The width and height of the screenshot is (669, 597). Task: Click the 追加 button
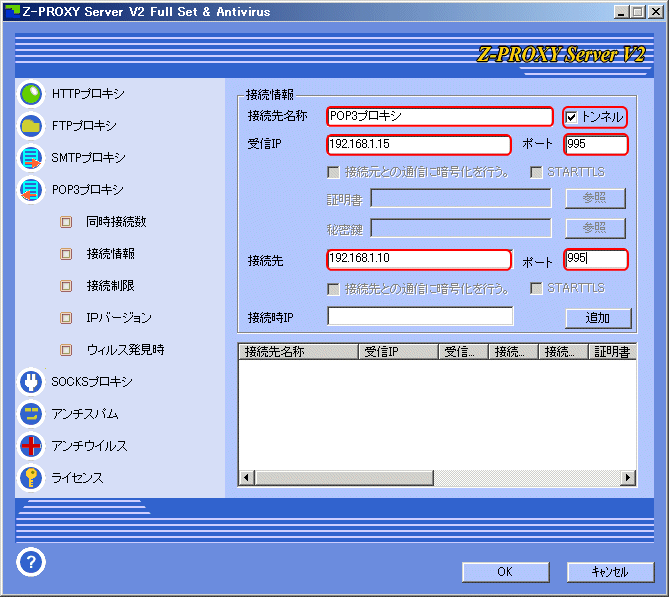598,318
